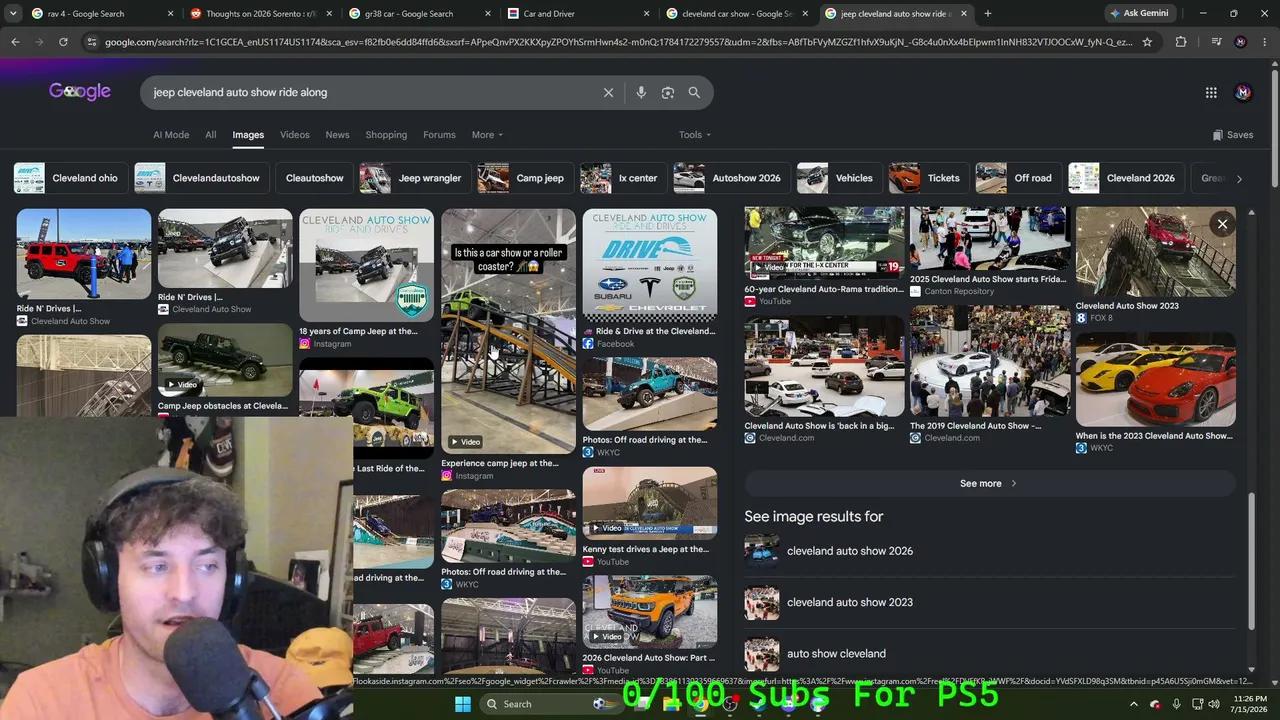View site information icon in address bar
The width and height of the screenshot is (1280, 720).
coord(92,42)
